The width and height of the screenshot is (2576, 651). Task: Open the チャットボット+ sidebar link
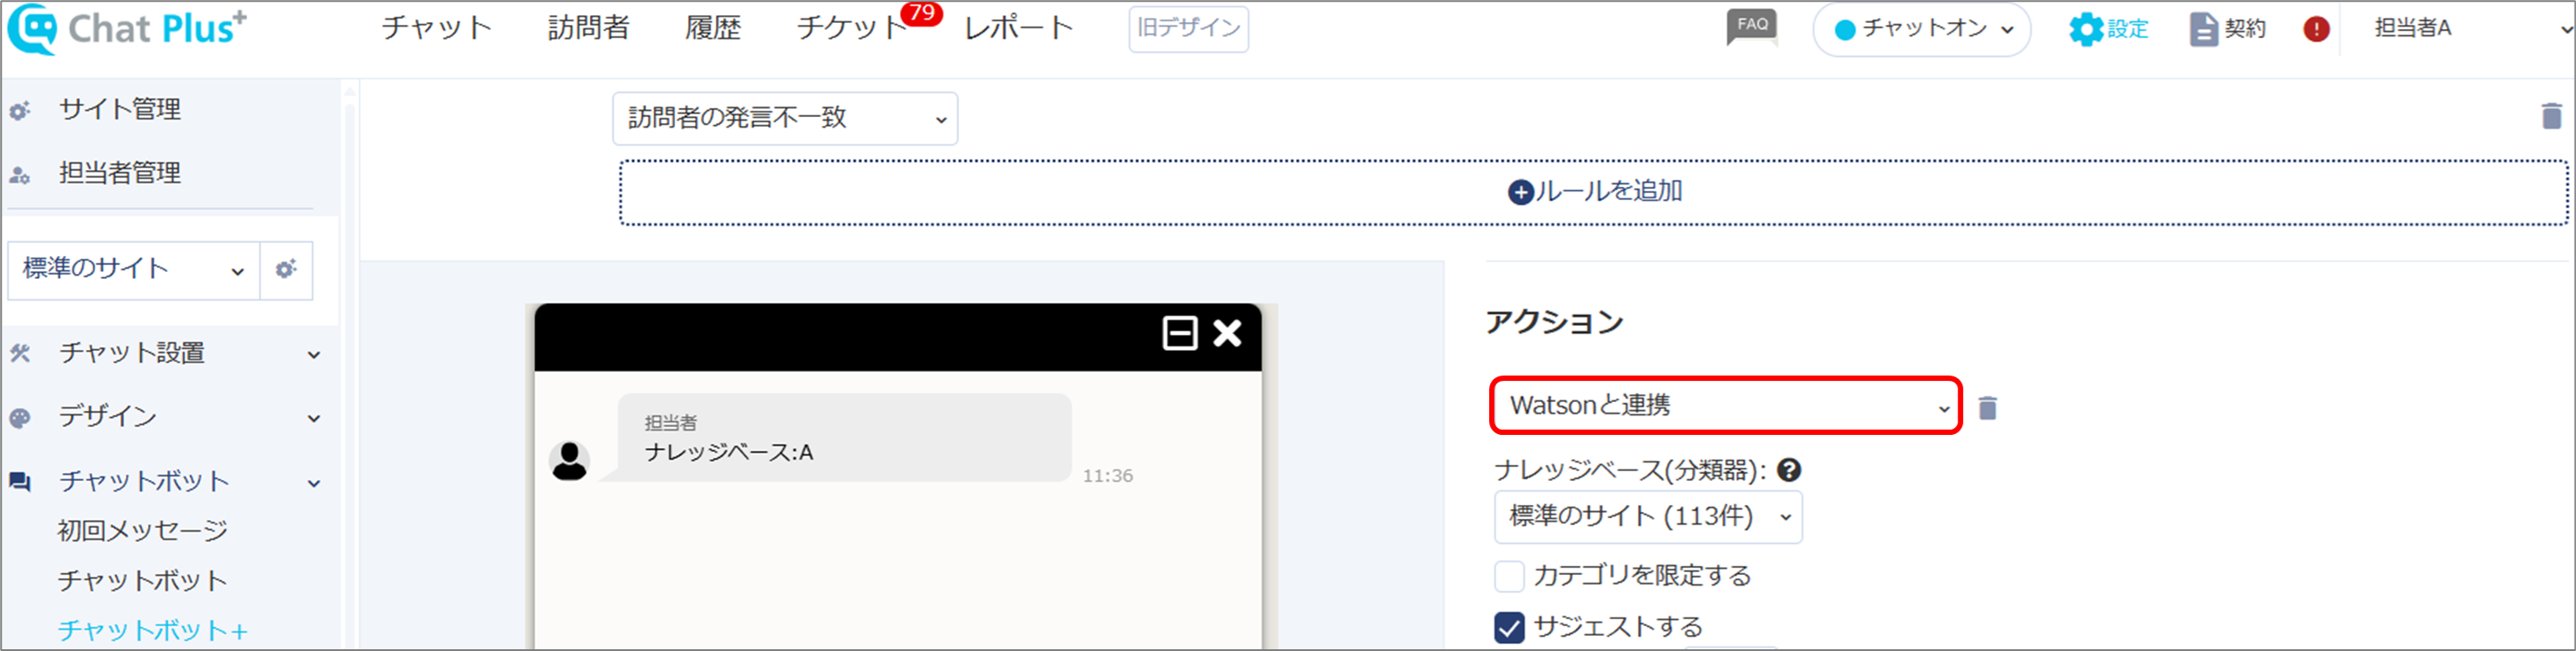(153, 630)
